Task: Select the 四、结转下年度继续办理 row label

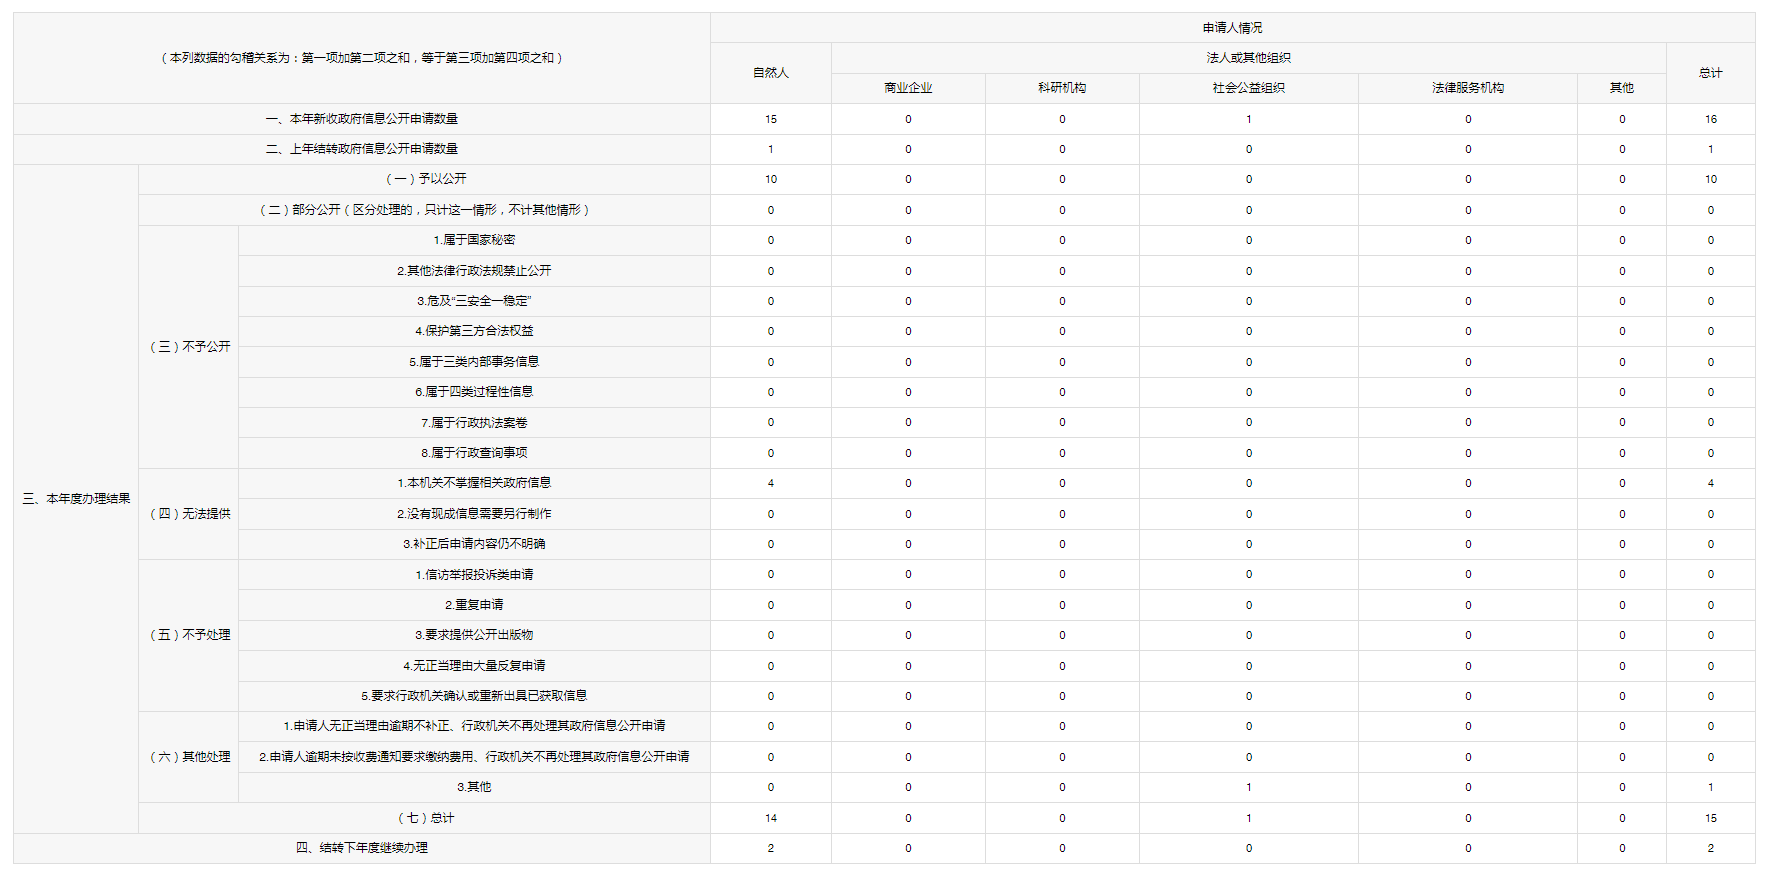Action: (x=362, y=848)
